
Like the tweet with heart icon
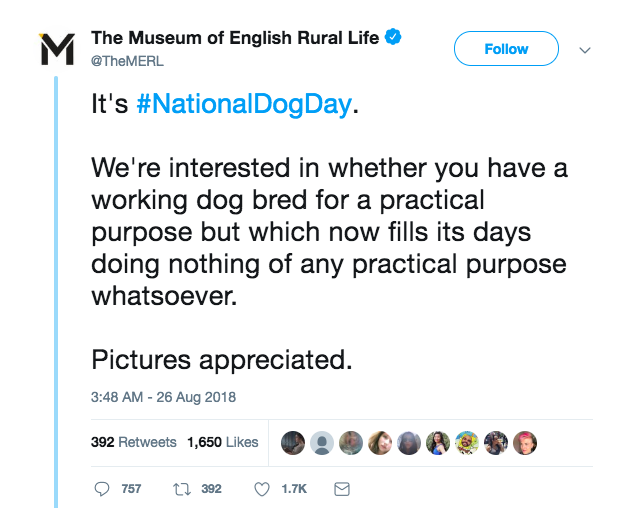click(262, 489)
